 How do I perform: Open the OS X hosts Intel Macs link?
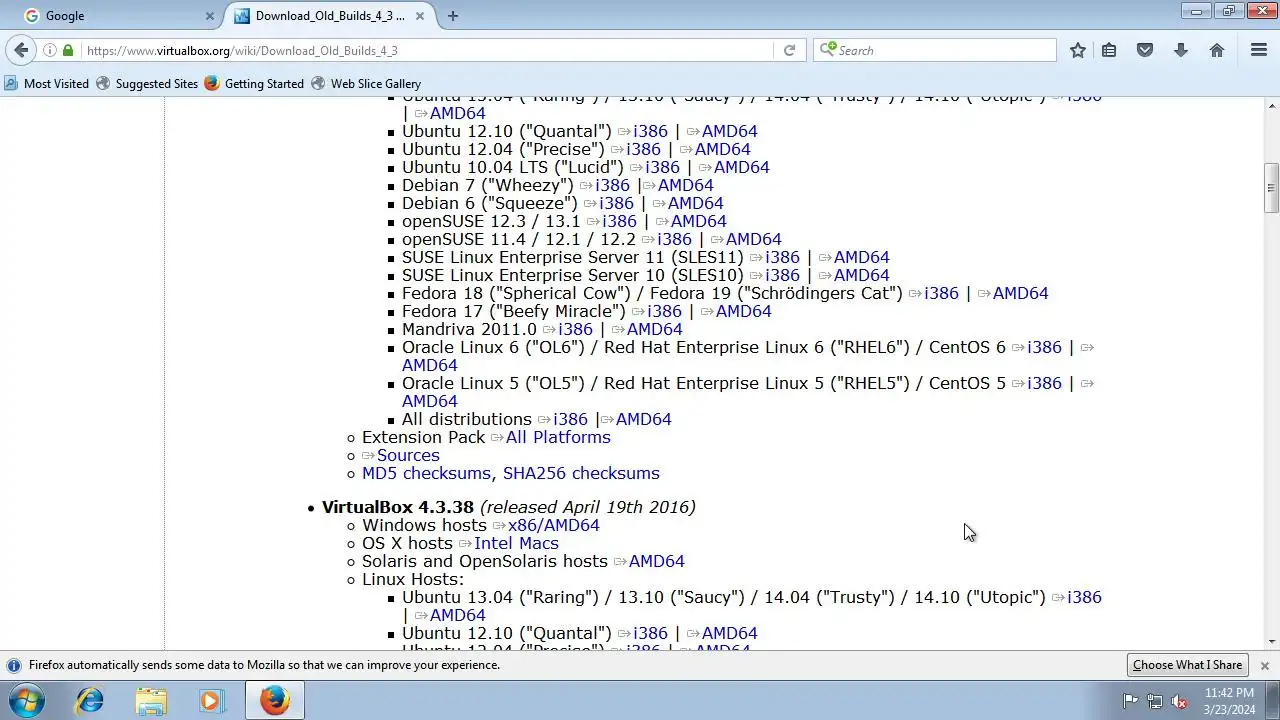tap(516, 543)
